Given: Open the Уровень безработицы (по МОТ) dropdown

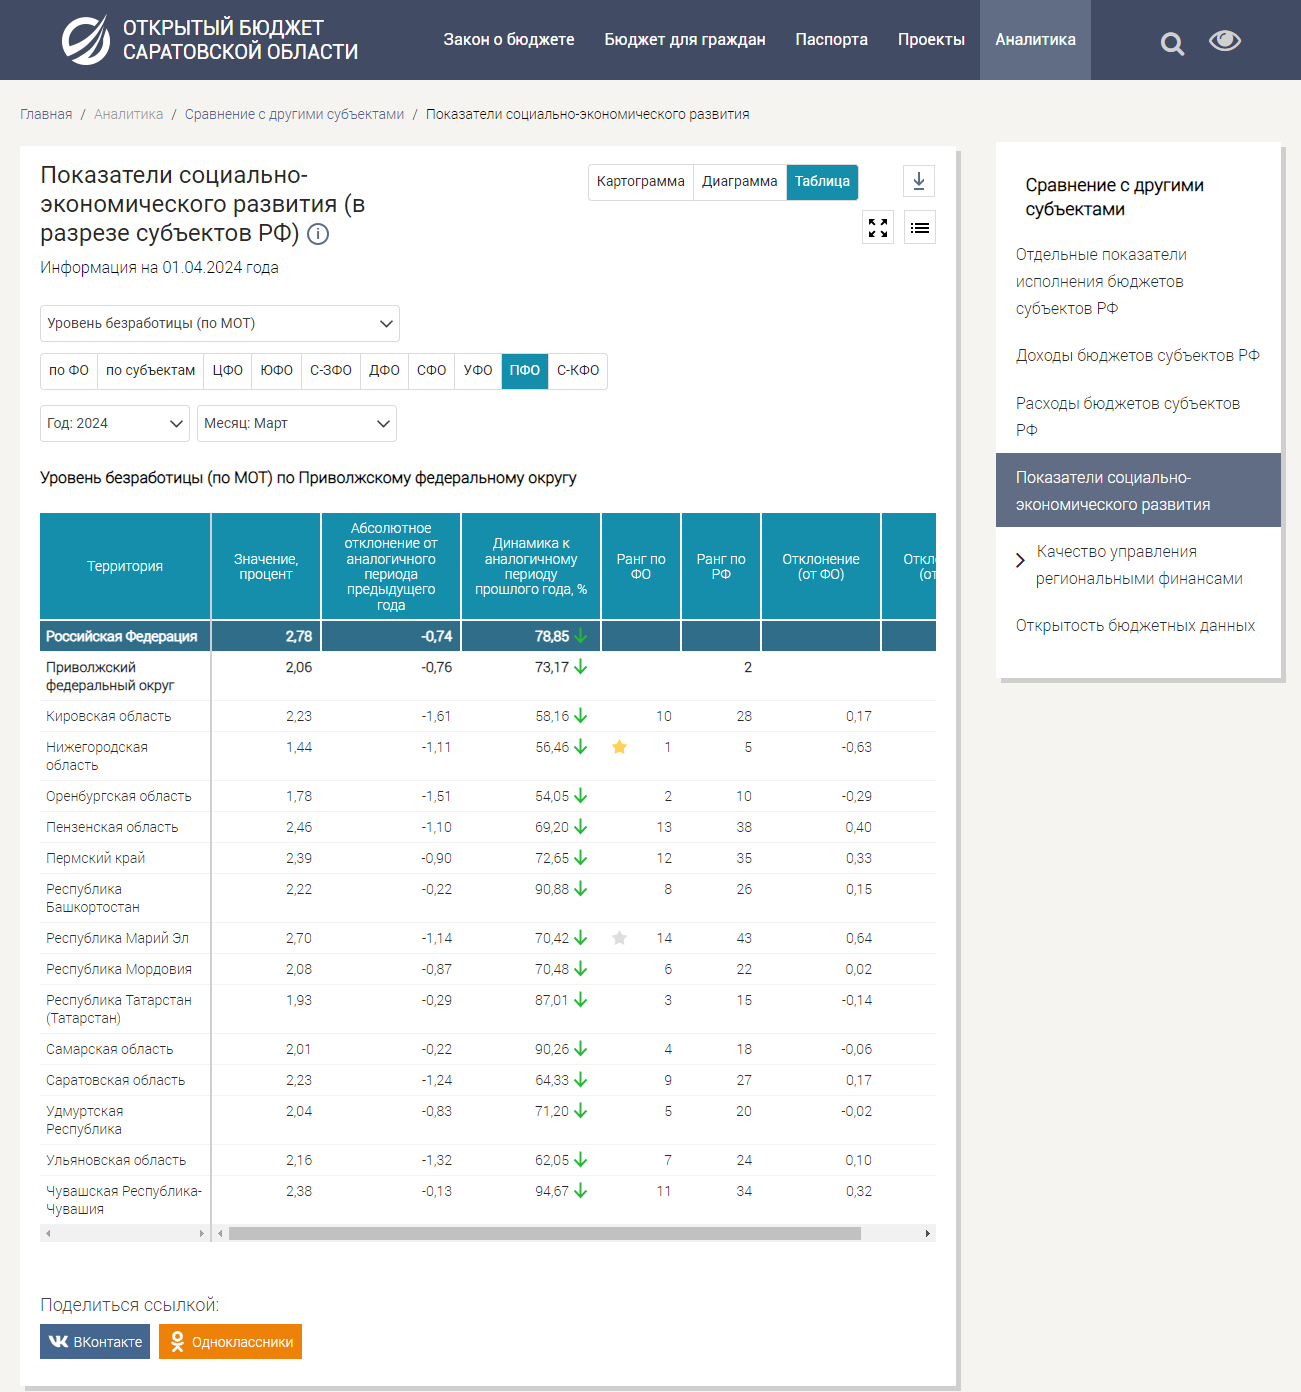Looking at the screenshot, I should pyautogui.click(x=220, y=324).
